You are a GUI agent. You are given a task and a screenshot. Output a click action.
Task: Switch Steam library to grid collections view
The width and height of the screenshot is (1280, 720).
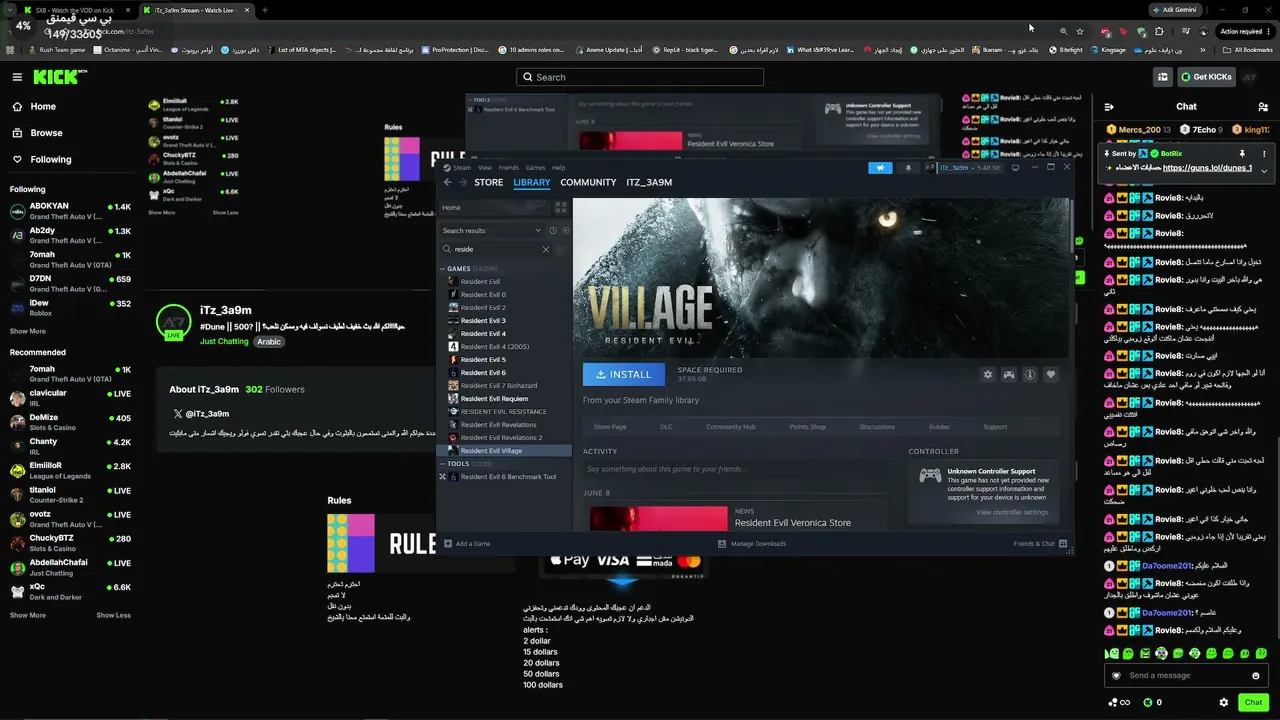point(561,207)
